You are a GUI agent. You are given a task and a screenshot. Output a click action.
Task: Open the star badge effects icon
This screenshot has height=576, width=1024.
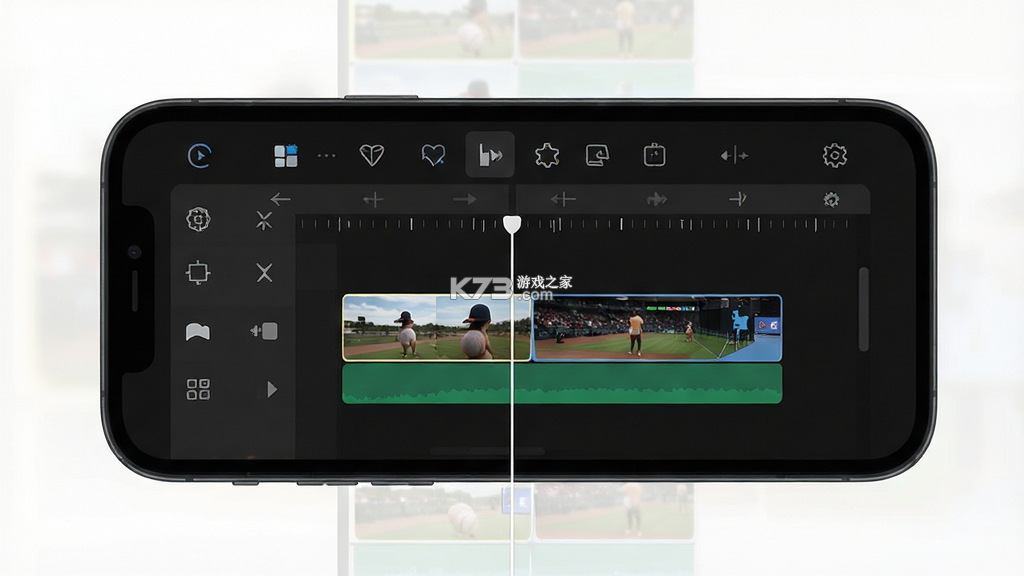pos(547,155)
